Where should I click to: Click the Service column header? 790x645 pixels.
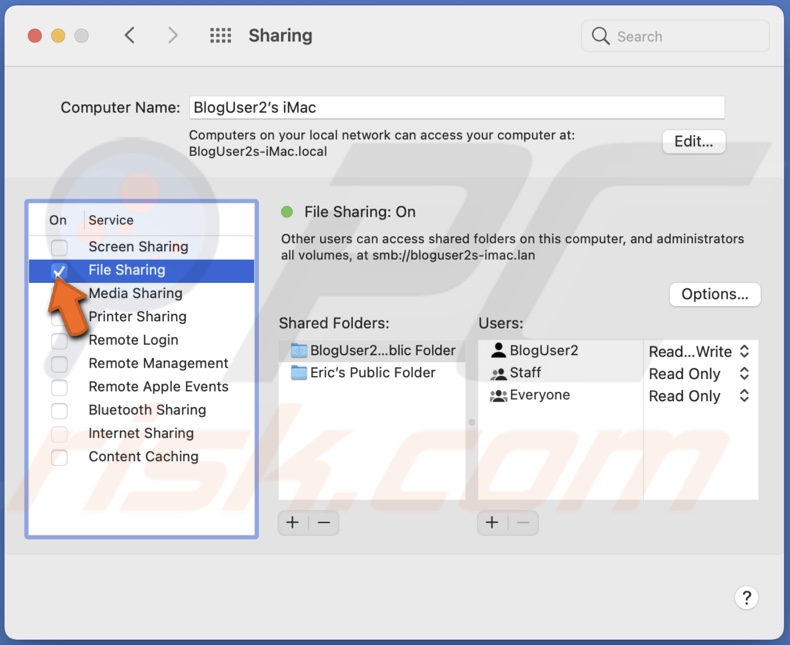point(111,220)
